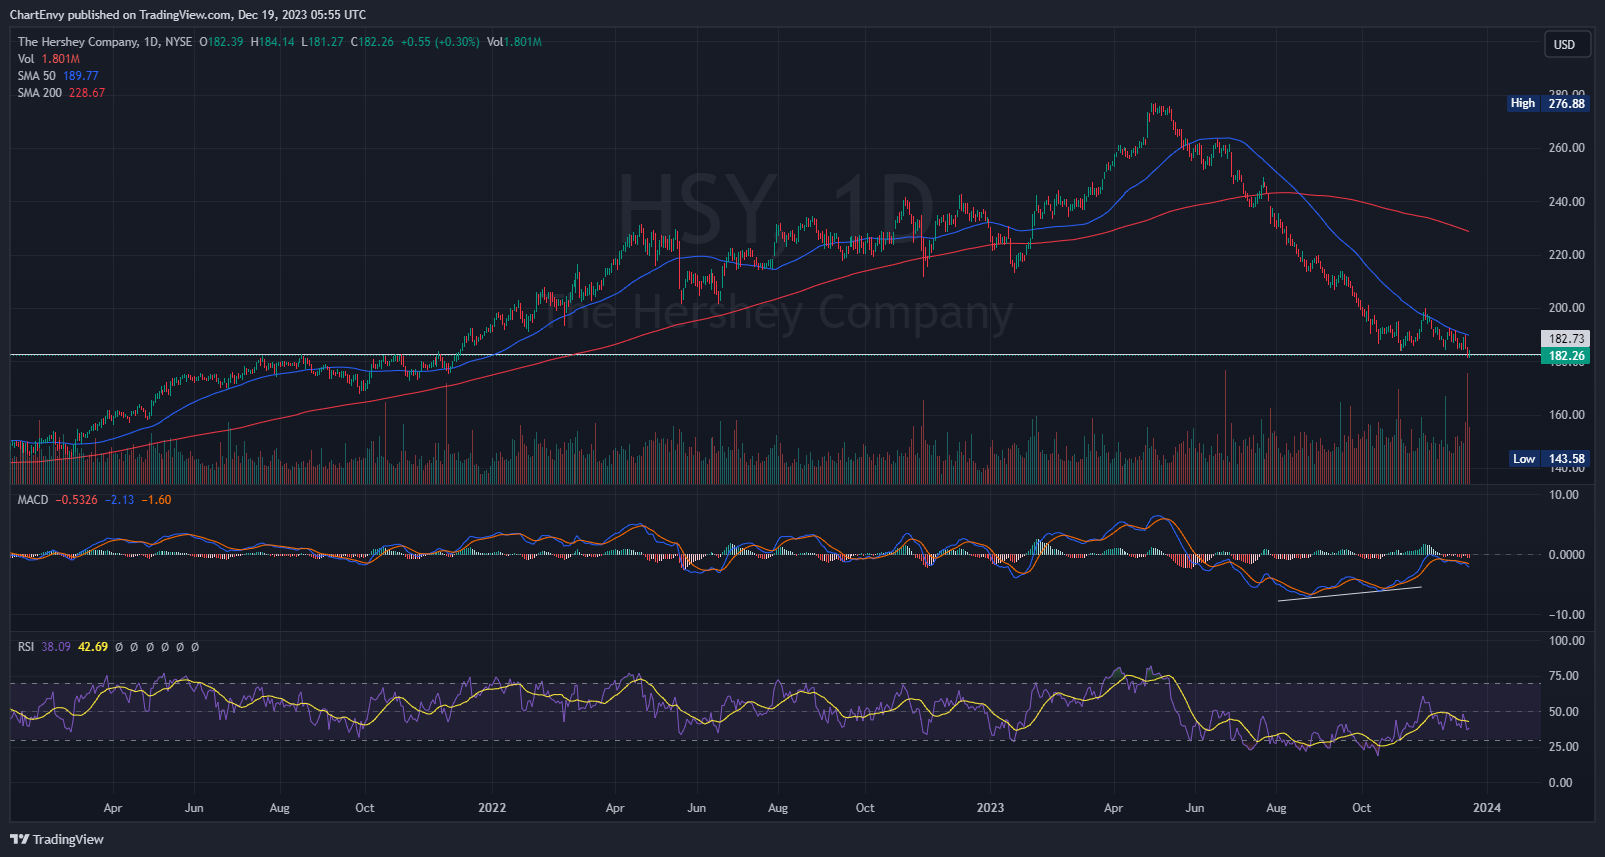This screenshot has height=857, width=1605.
Task: Click the MACD 0.0000 scale label
Action: coord(1566,555)
